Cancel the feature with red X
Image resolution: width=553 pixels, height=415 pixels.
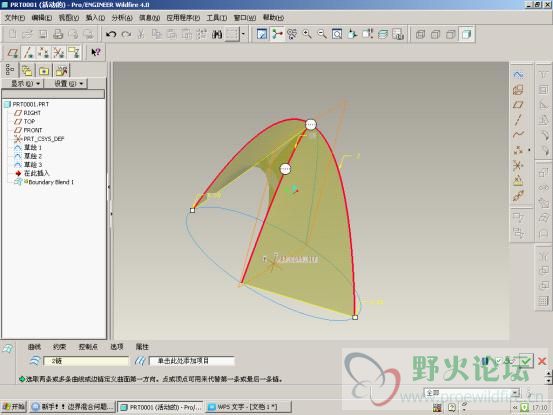coord(542,361)
